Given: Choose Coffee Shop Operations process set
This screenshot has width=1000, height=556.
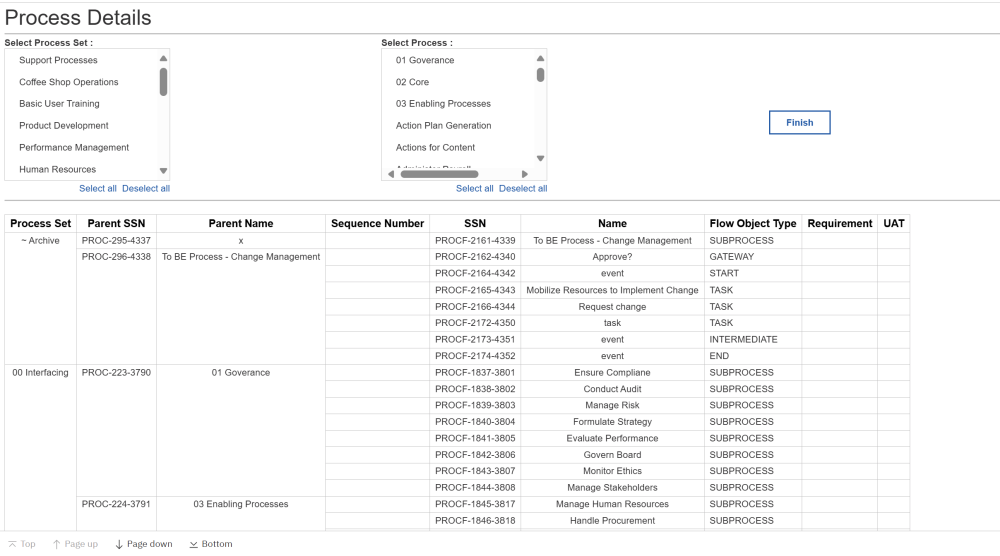Looking at the screenshot, I should pyautogui.click(x=69, y=82).
